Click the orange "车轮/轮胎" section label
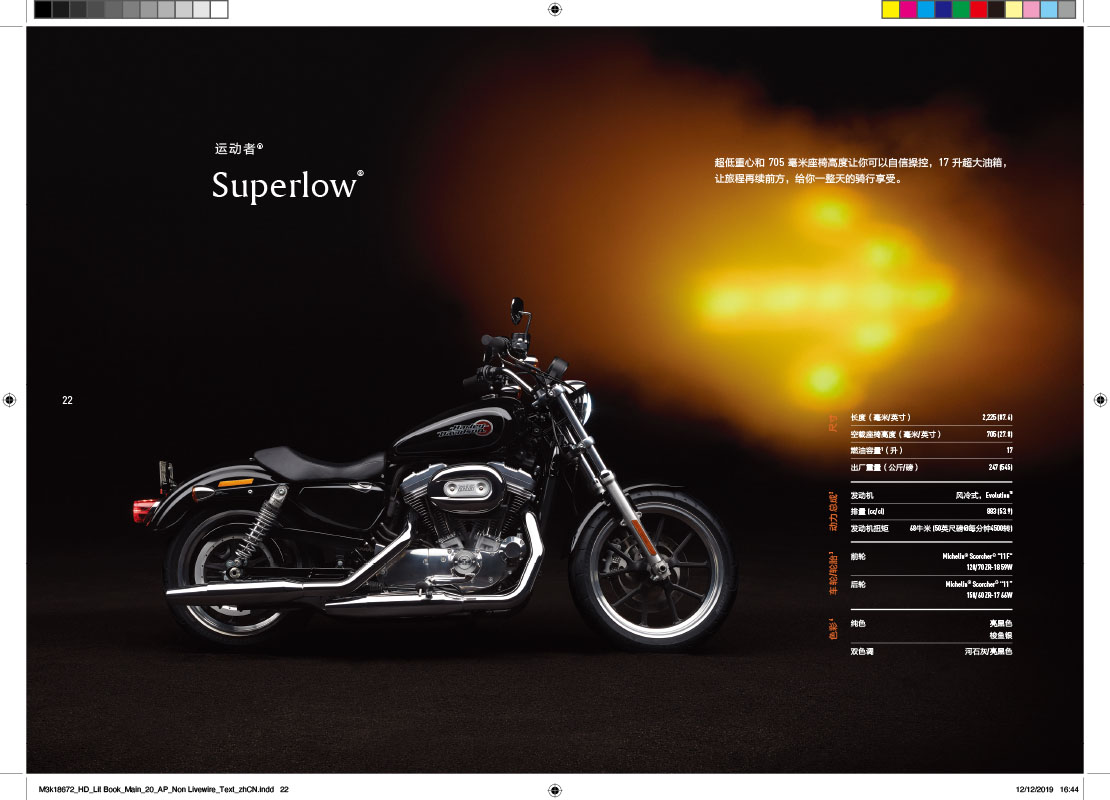The image size is (1110, 800). tap(833, 573)
